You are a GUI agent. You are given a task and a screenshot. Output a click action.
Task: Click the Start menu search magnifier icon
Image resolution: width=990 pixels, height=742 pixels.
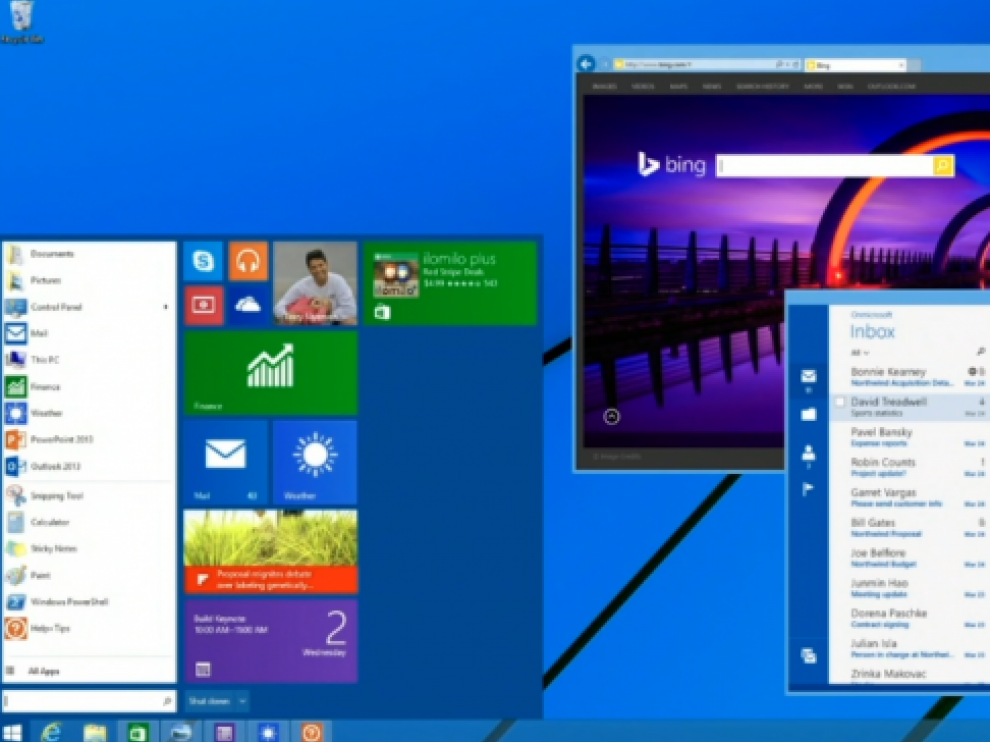[x=167, y=701]
